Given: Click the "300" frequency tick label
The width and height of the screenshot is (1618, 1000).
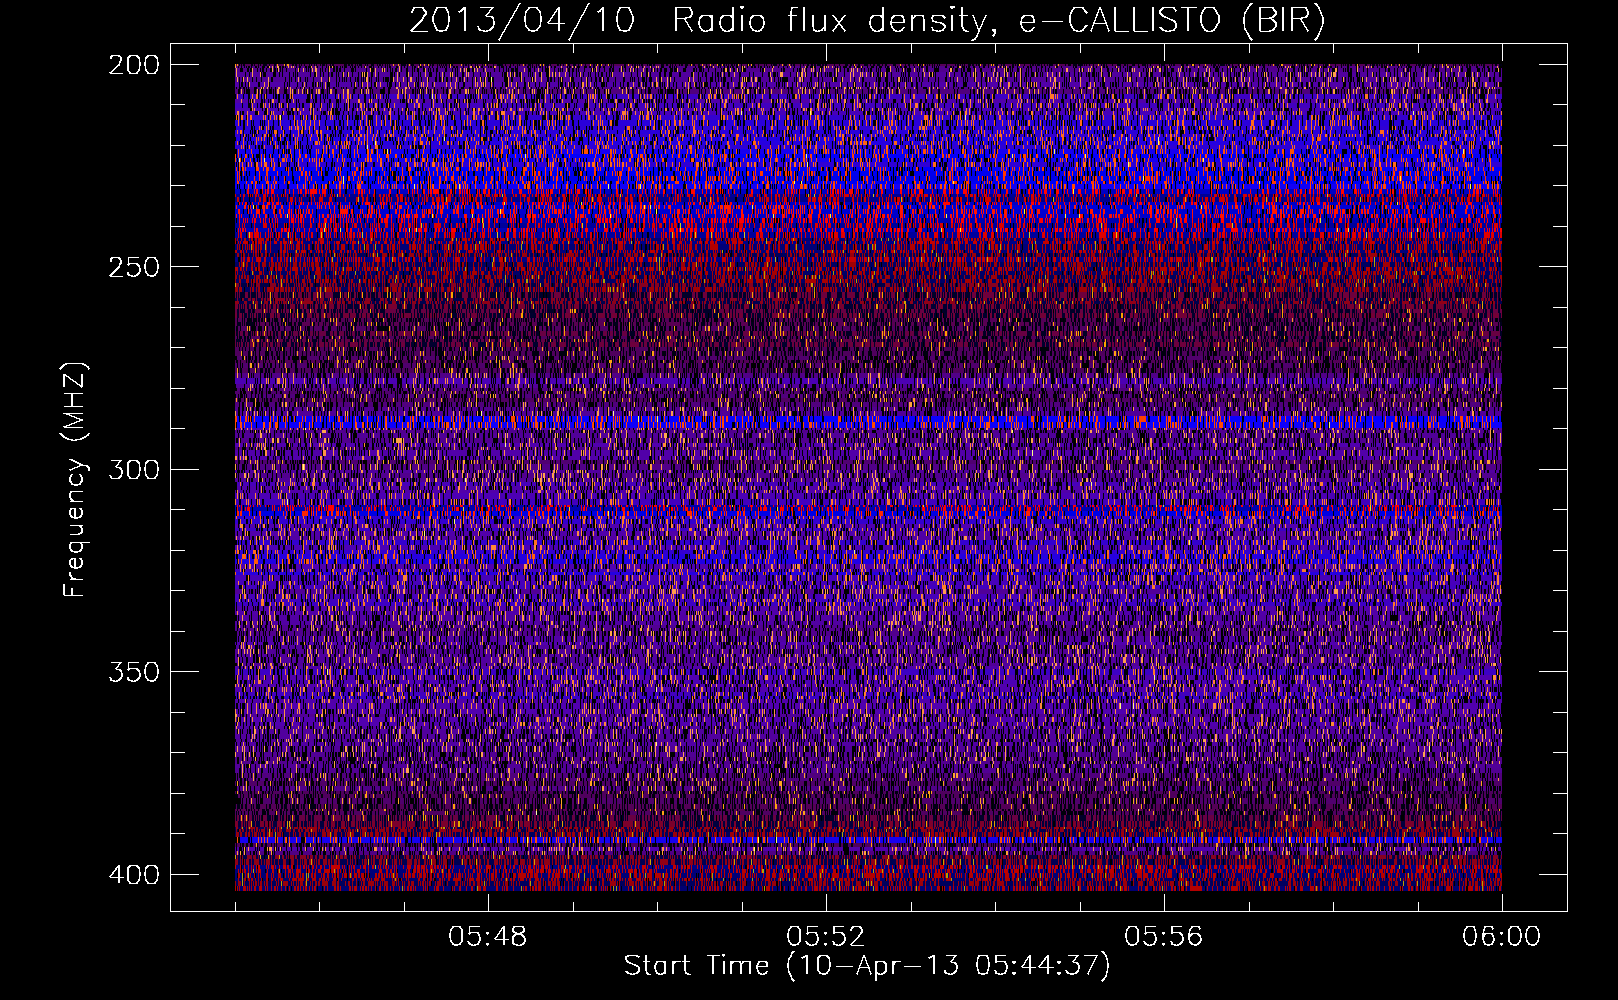Looking at the screenshot, I should [x=133, y=470].
